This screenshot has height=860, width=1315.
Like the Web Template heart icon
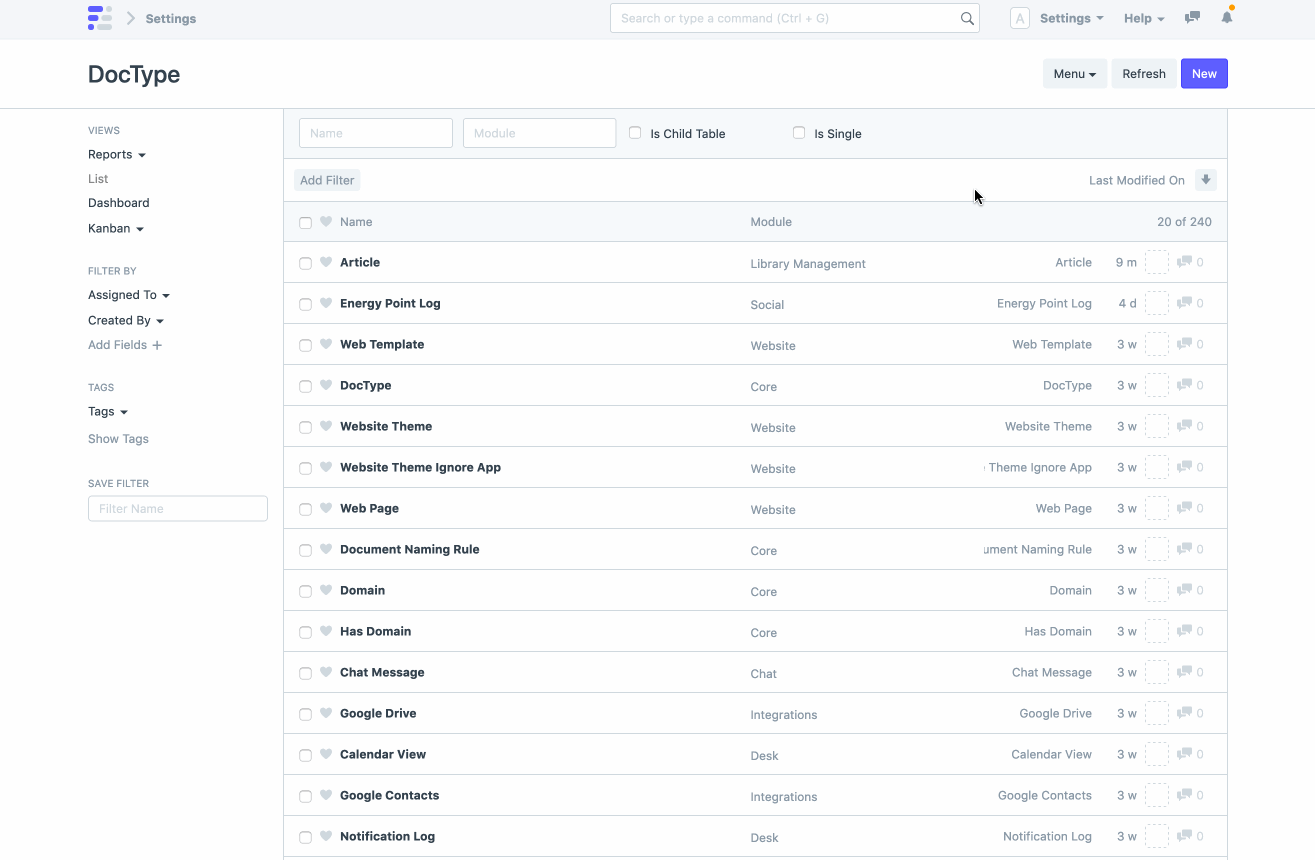click(x=326, y=344)
